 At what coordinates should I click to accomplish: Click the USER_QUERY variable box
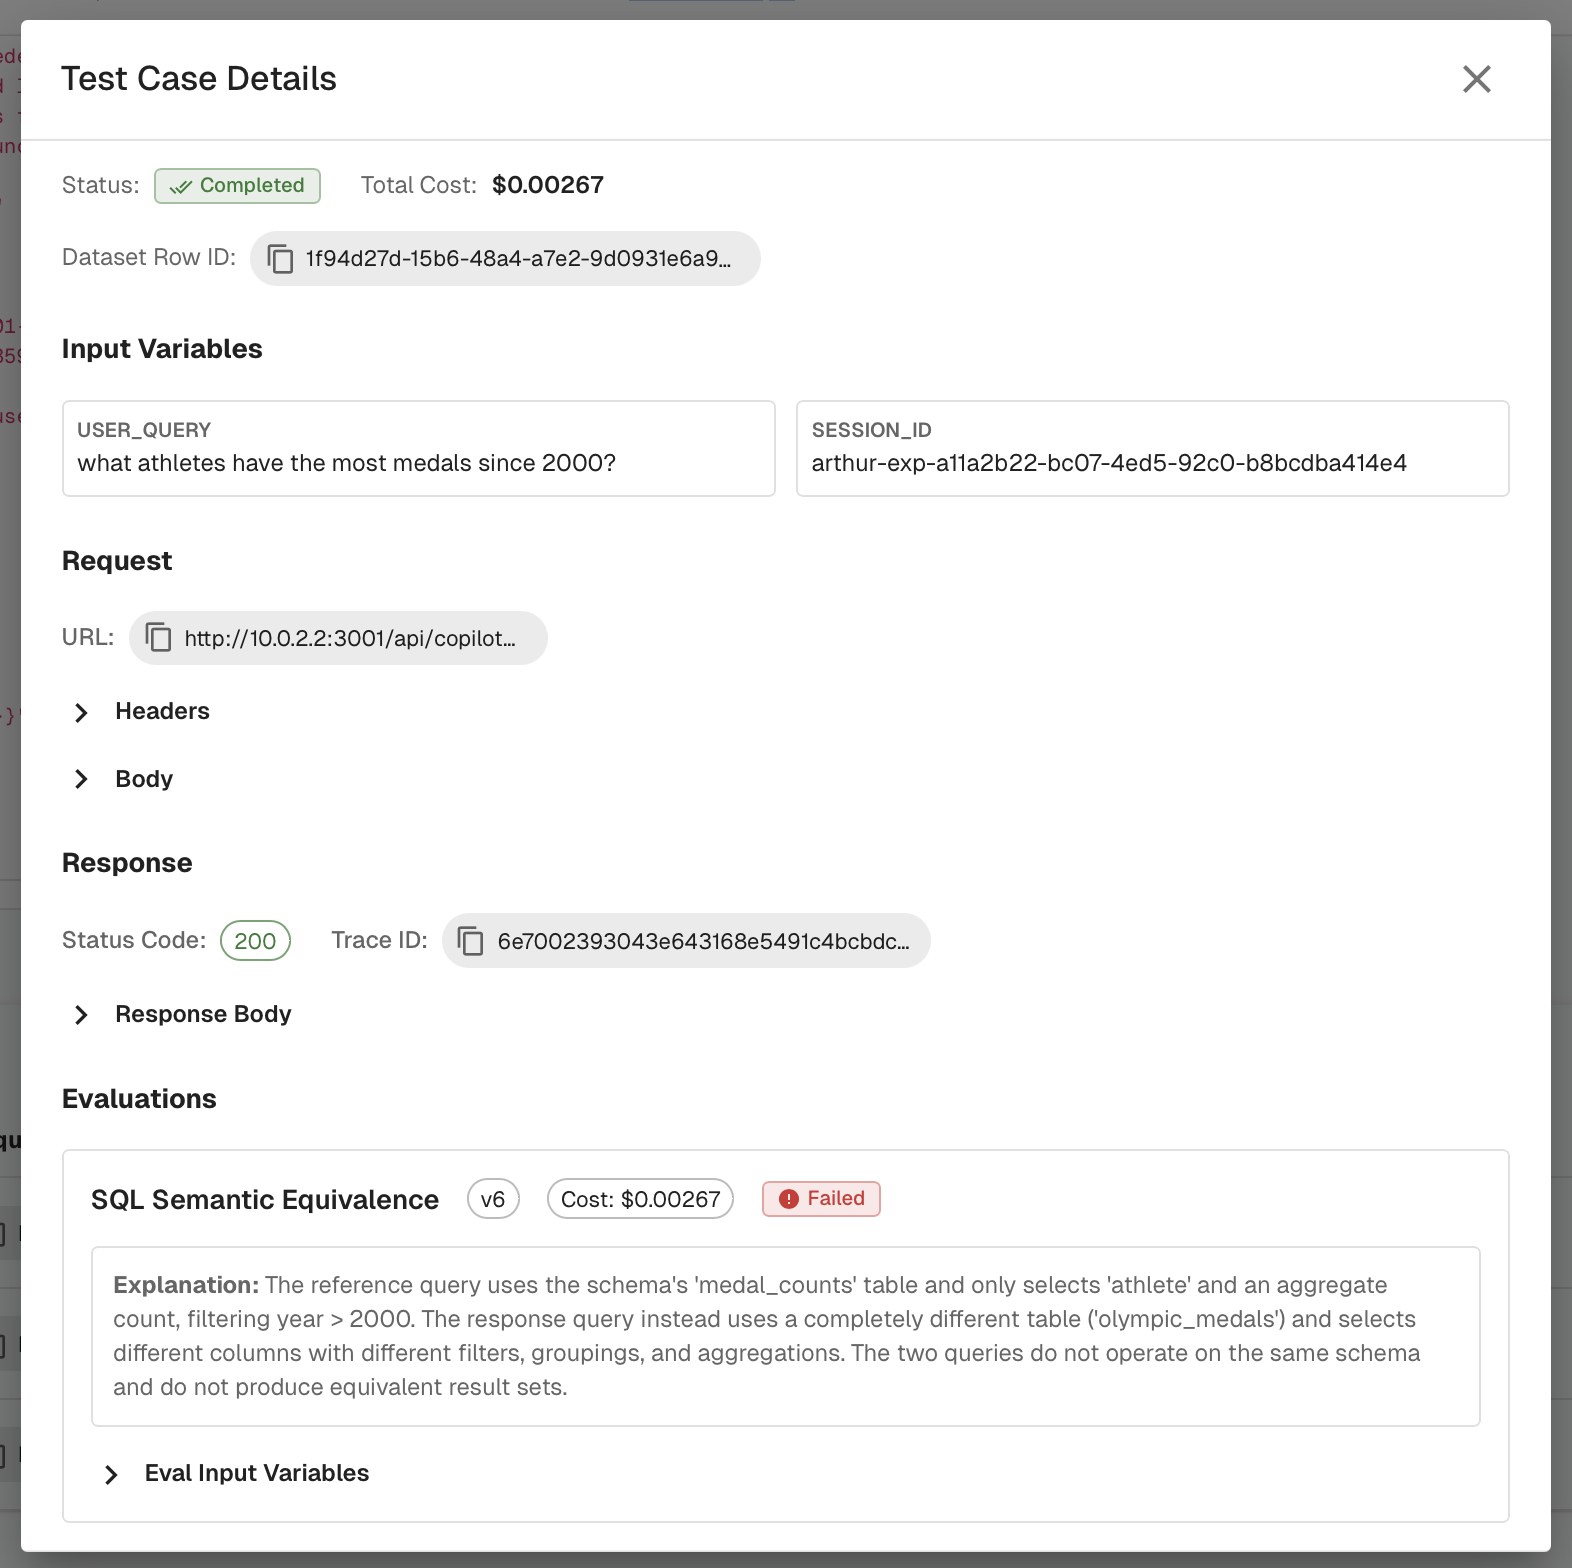[419, 449]
